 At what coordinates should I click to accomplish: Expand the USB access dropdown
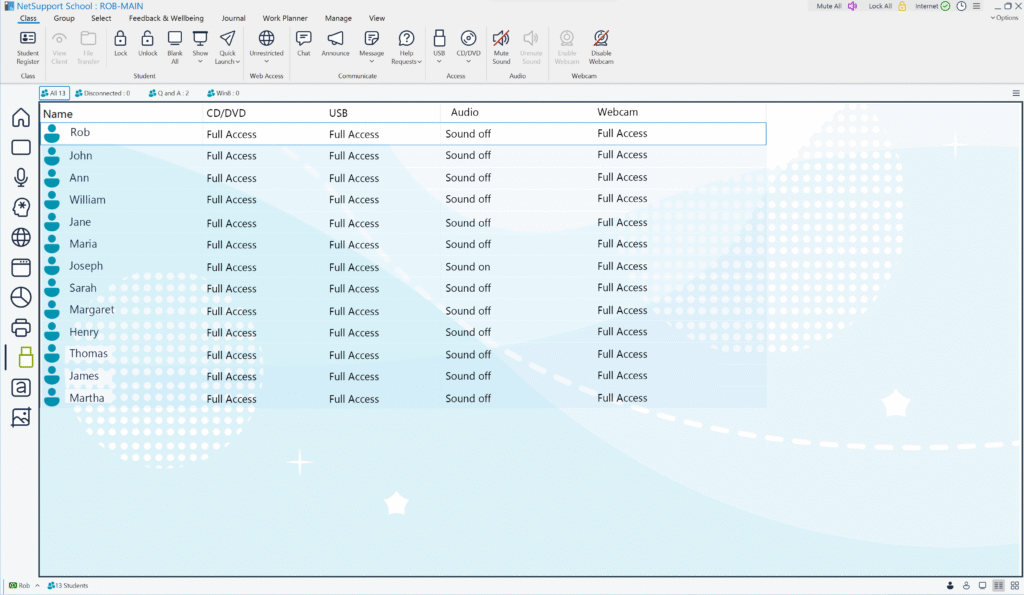[x=439, y=61]
